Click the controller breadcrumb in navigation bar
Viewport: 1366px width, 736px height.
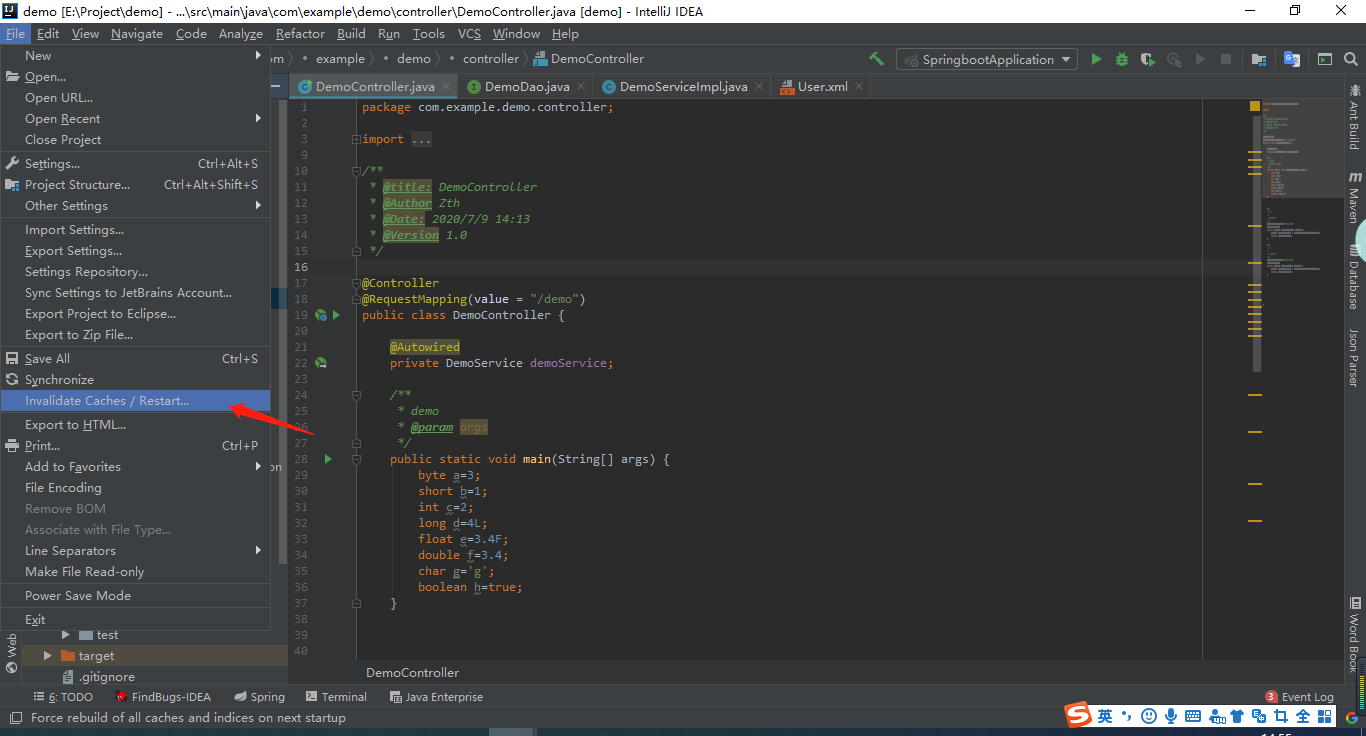(491, 59)
